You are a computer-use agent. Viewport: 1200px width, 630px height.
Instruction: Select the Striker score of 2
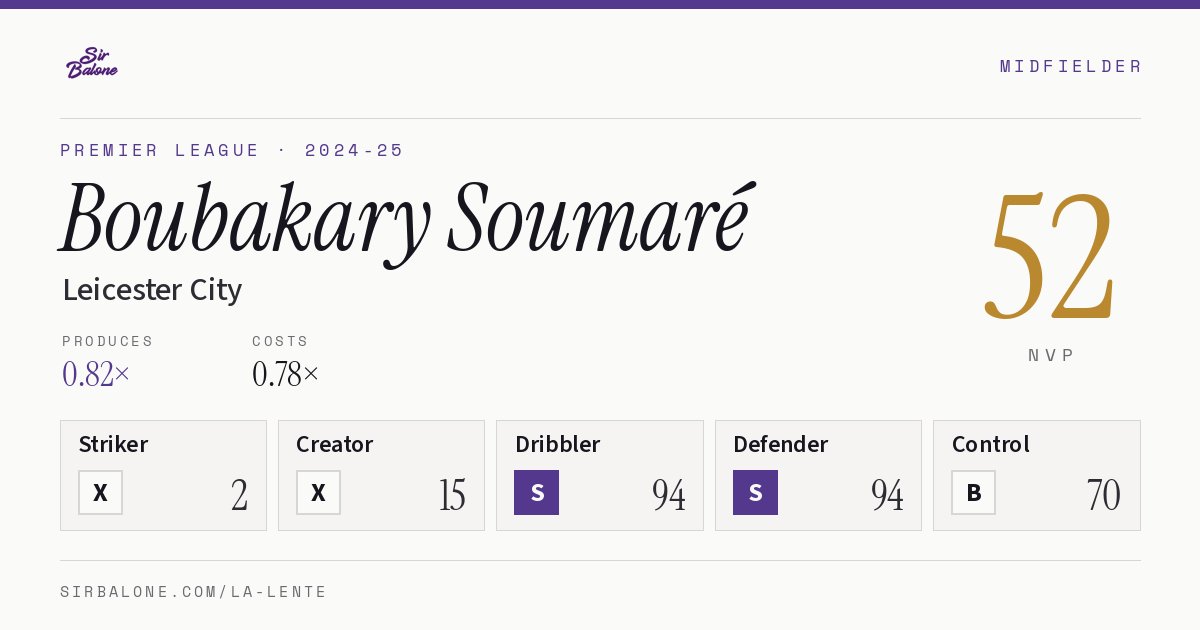point(240,494)
